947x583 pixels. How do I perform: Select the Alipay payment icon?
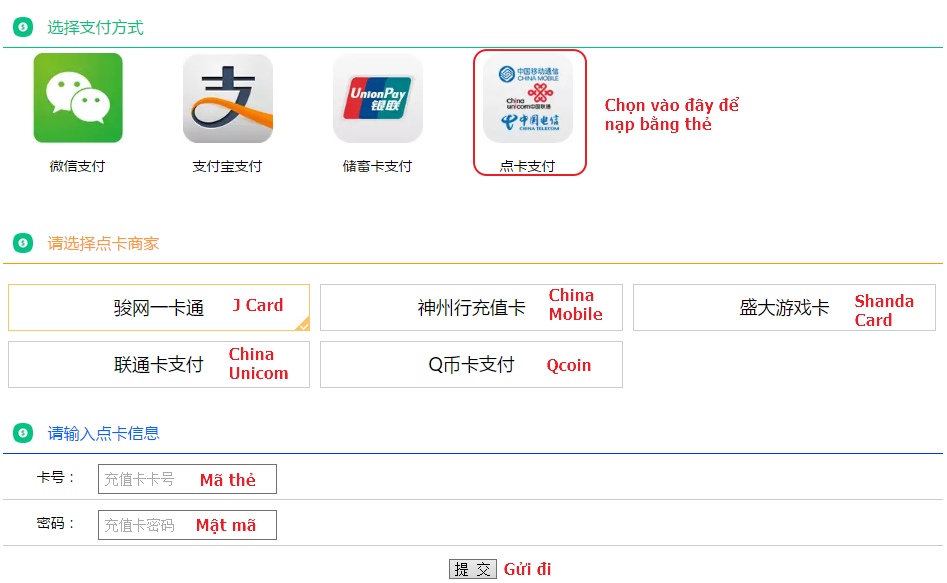228,98
